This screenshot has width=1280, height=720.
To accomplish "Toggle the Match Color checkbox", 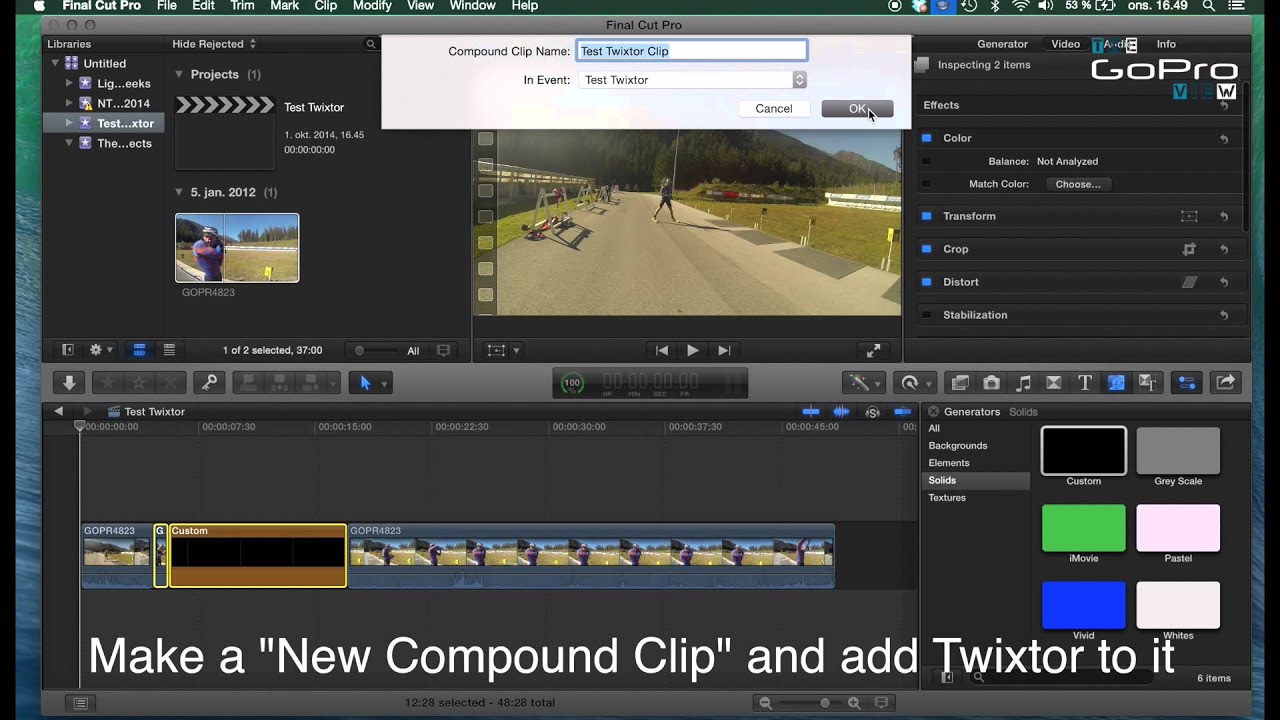I will (926, 184).
